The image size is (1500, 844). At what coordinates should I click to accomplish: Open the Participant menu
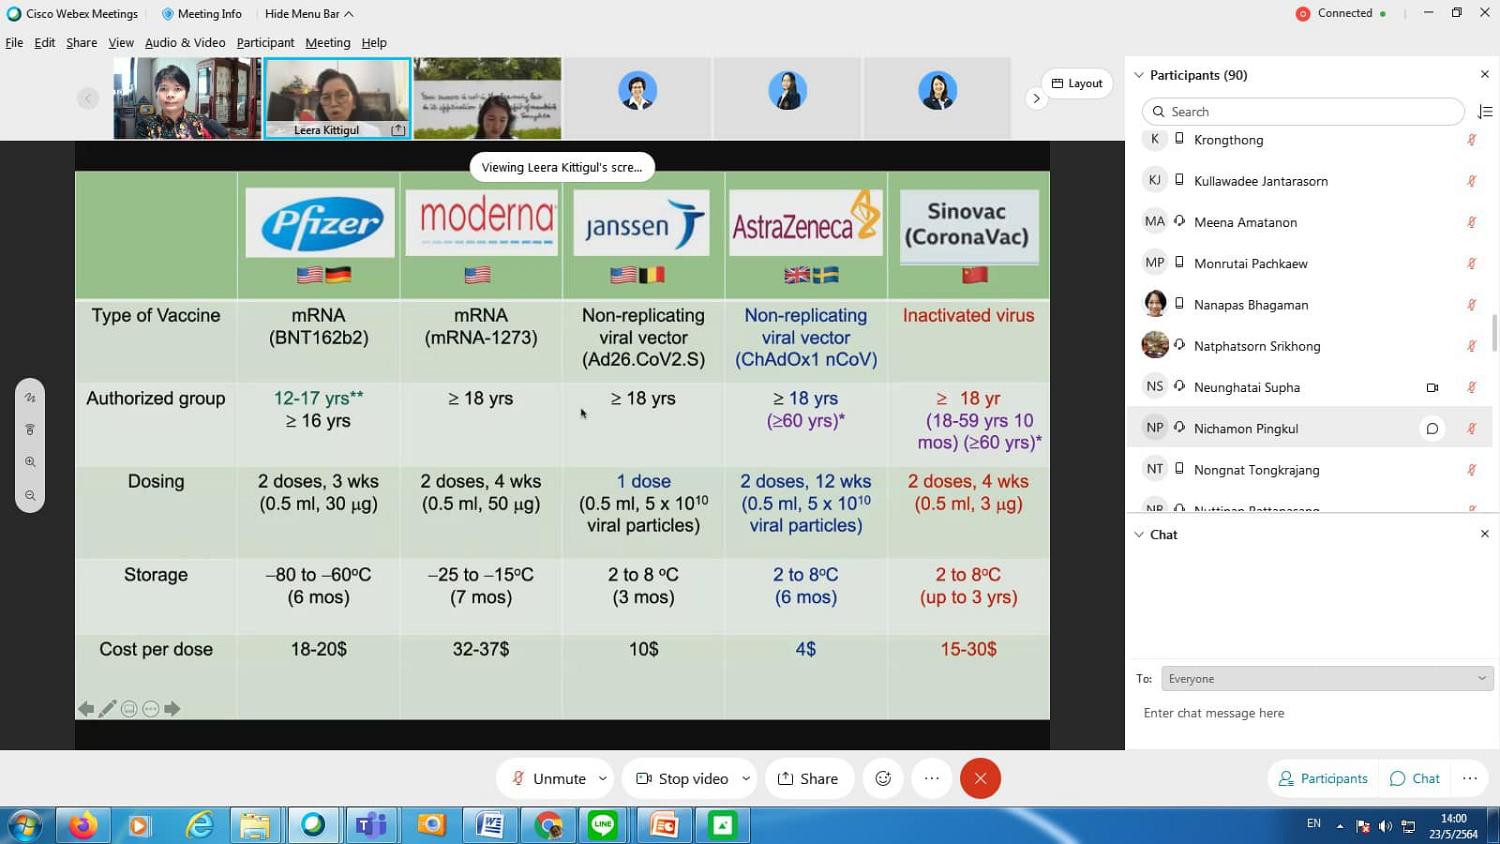coord(265,43)
